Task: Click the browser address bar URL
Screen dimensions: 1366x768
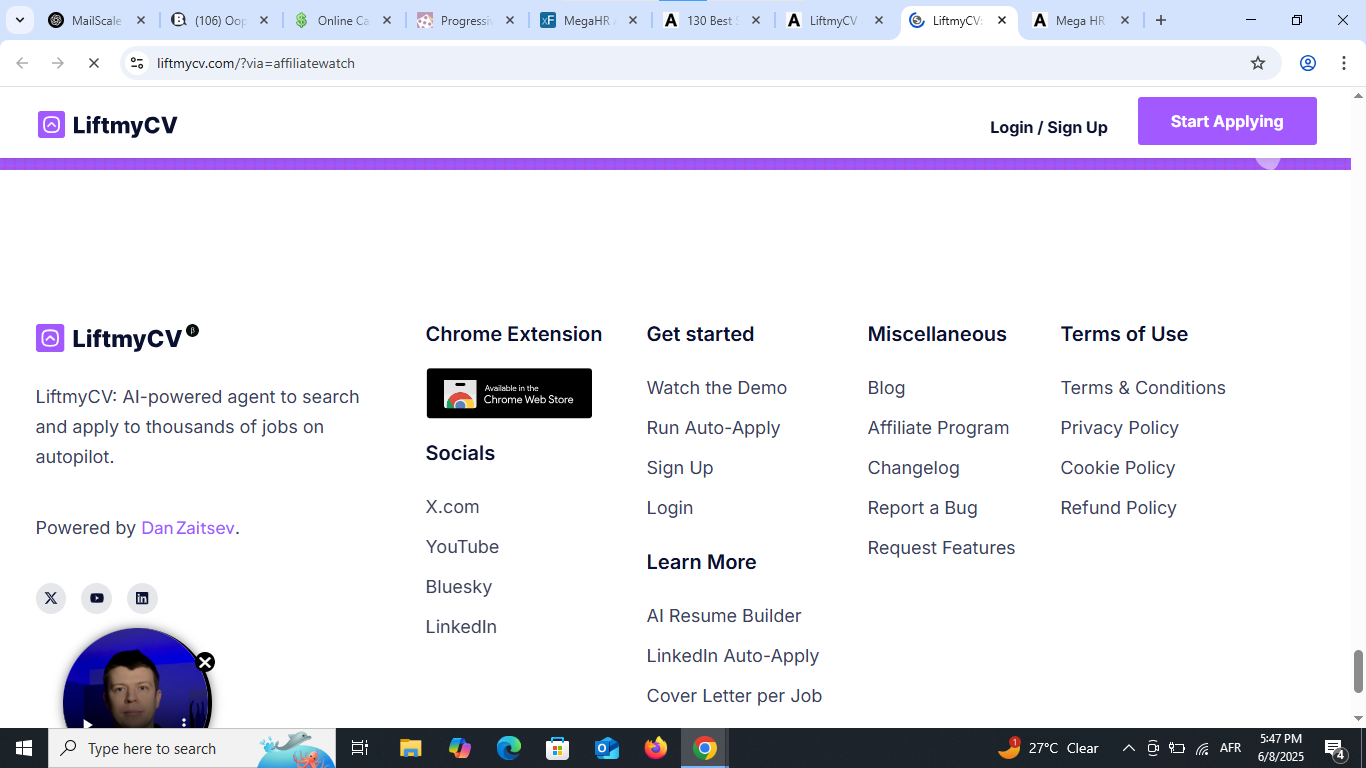Action: click(256, 63)
